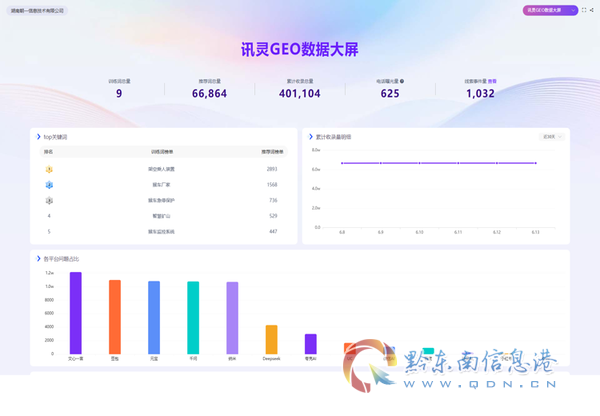The height and width of the screenshot is (416, 600).
Task: Open the purple 讯灵GEO数据大屏 dropdown
Action: pos(550,10)
